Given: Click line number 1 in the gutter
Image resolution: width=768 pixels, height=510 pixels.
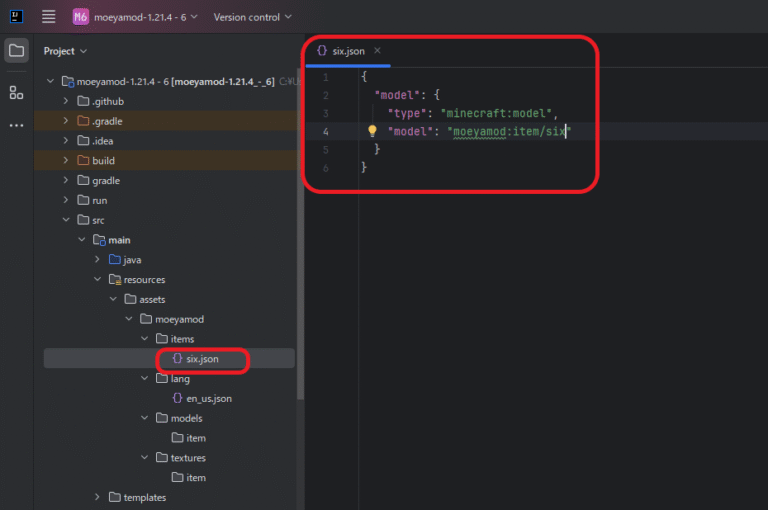Looking at the screenshot, I should tap(326, 77).
